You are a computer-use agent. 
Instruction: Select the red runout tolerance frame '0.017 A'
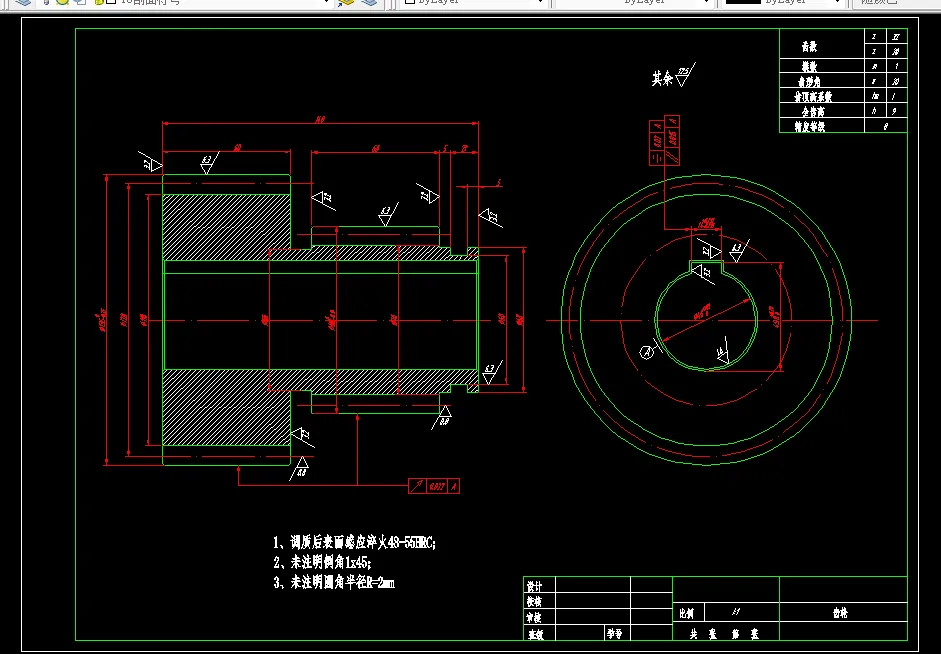[434, 486]
